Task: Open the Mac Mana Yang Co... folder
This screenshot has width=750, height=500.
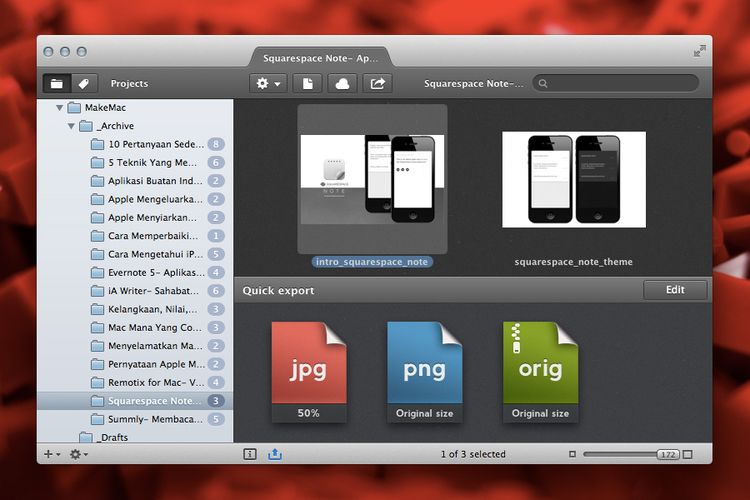Action: [x=135, y=328]
